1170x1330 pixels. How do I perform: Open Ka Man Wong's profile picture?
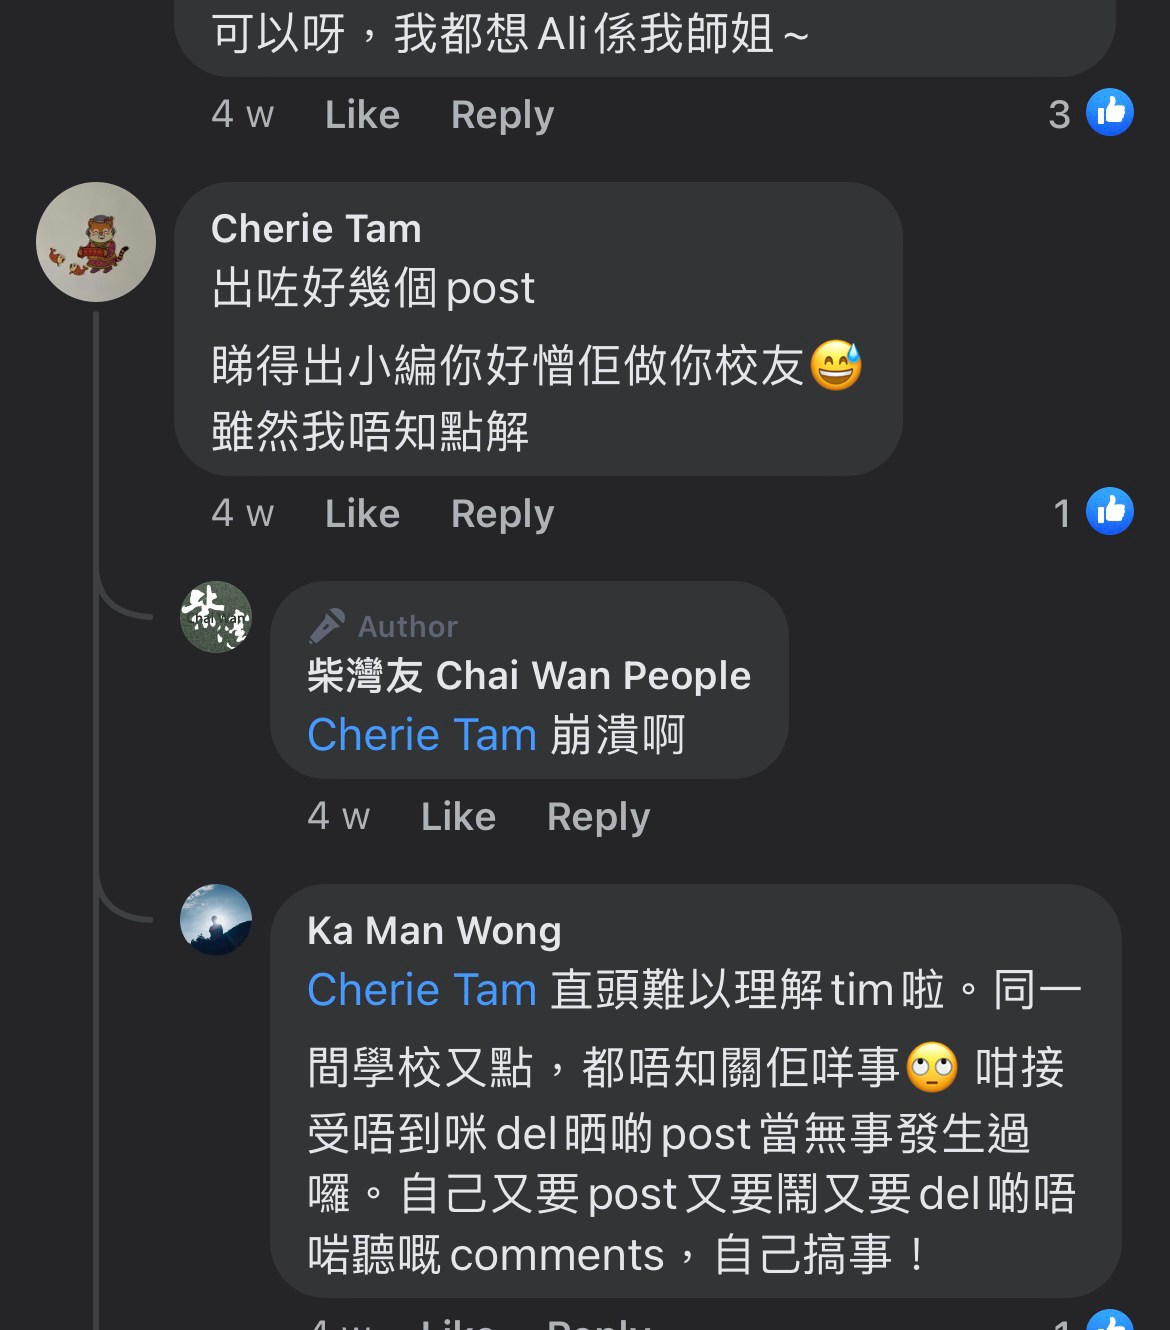pyautogui.click(x=216, y=920)
